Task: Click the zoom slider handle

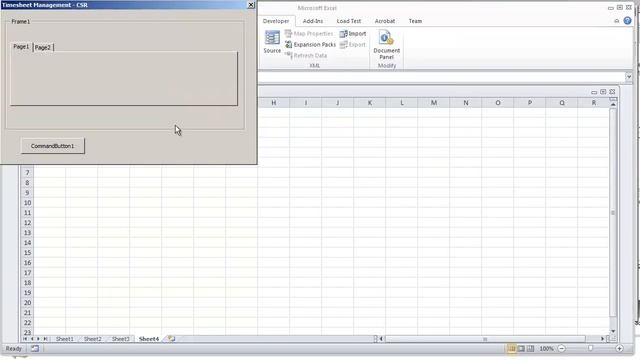Action: click(x=590, y=349)
